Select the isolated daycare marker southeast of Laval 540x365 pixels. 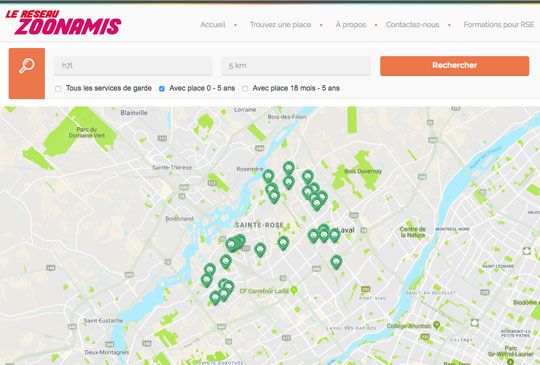coord(336,262)
